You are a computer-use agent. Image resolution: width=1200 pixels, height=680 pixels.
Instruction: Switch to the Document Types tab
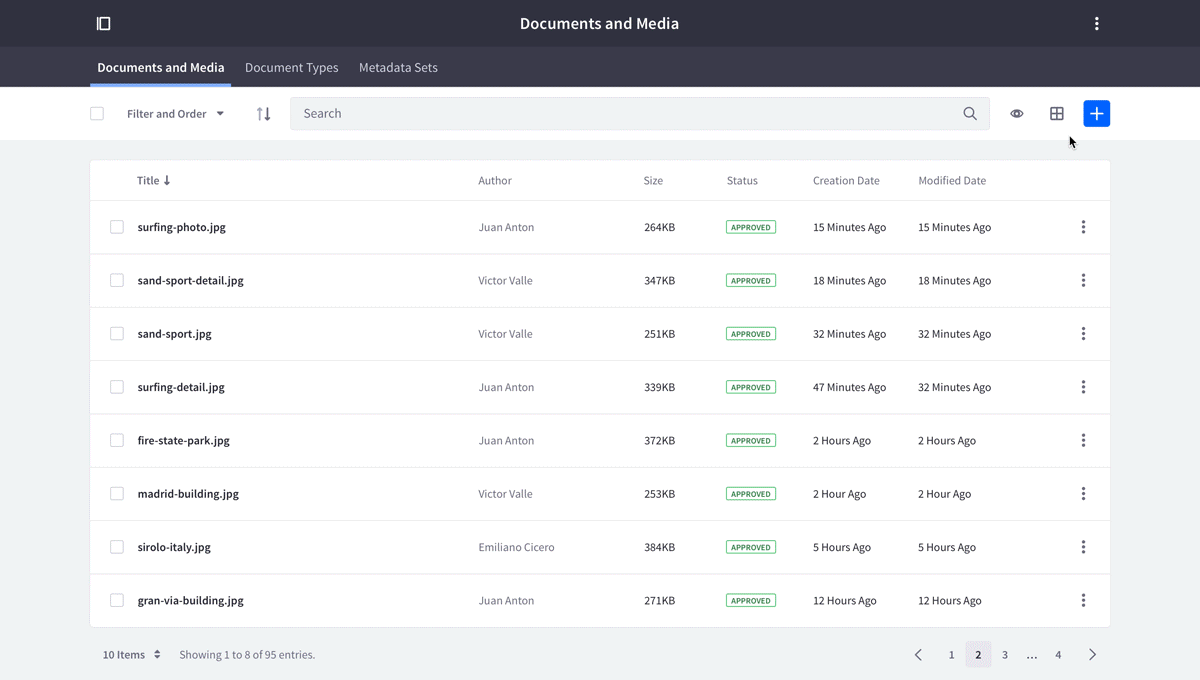[291, 67]
